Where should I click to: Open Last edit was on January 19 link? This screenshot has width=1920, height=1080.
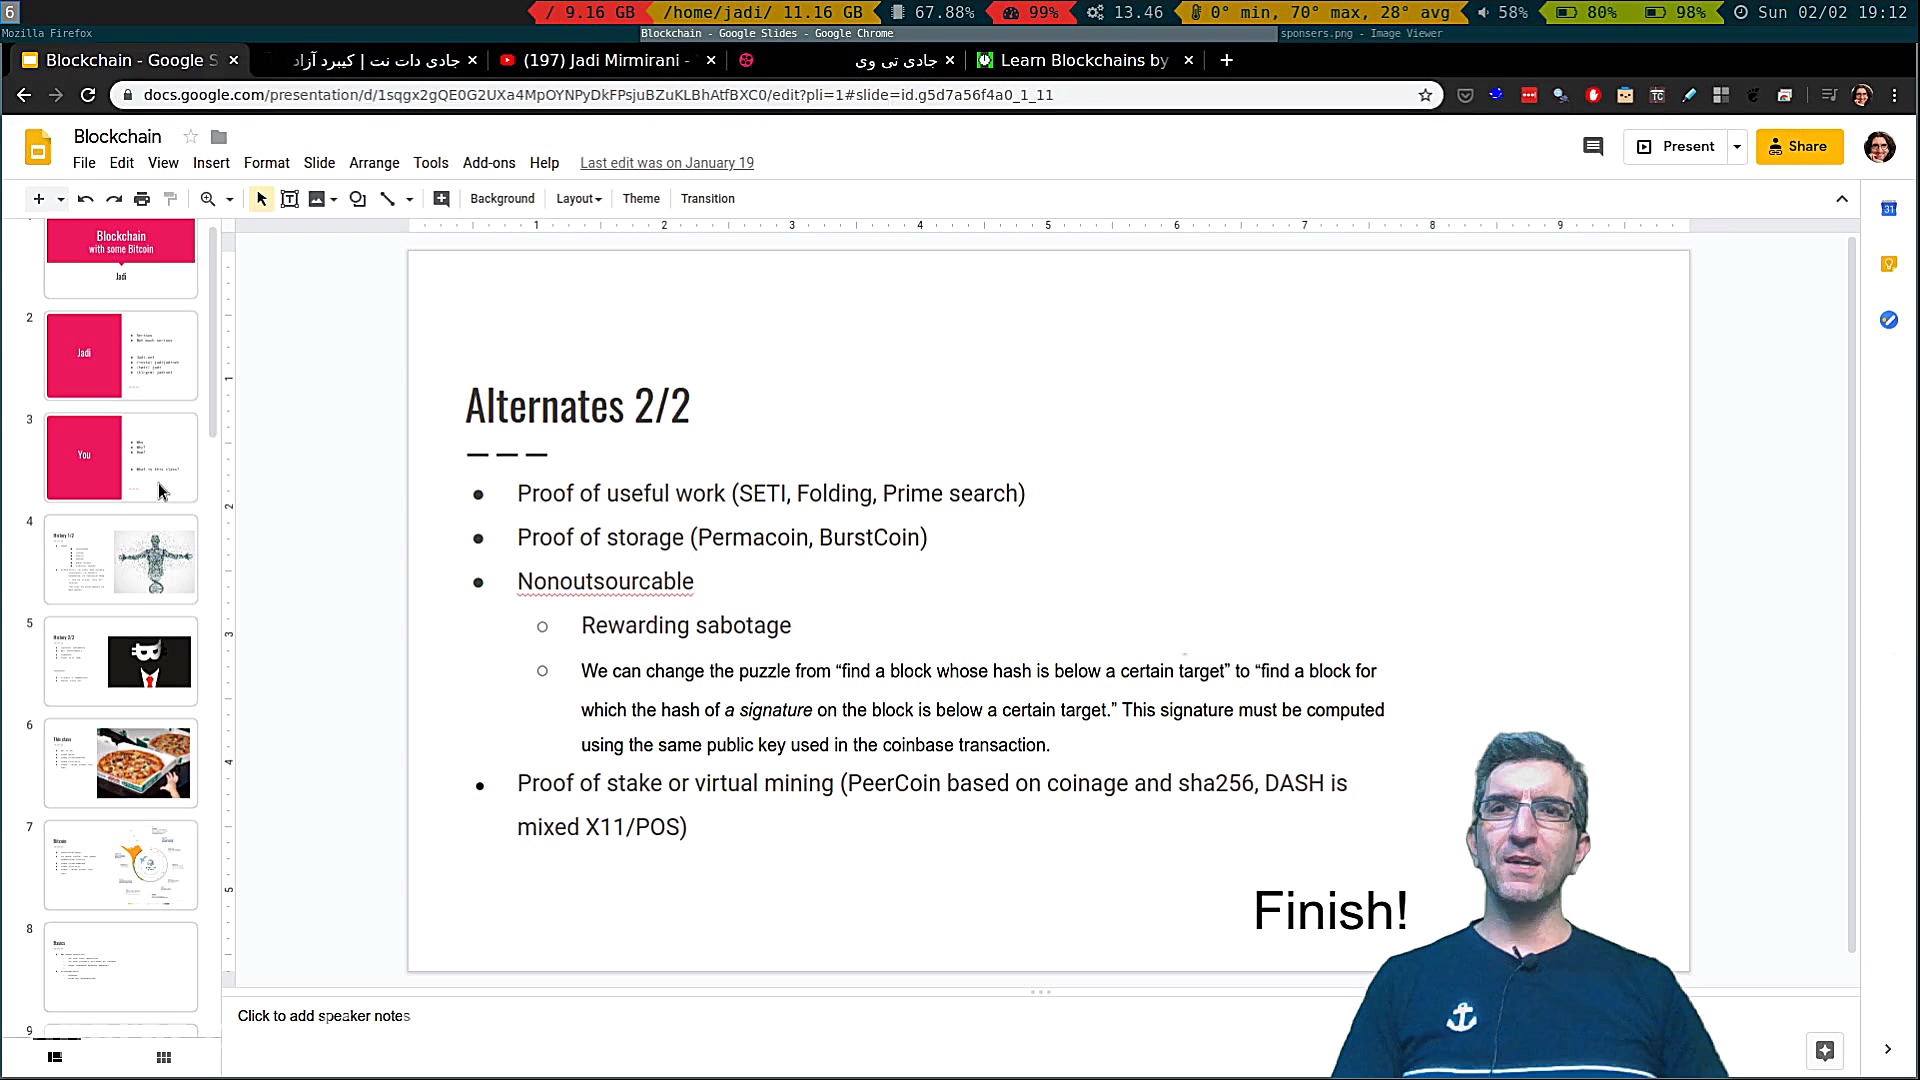click(x=666, y=163)
